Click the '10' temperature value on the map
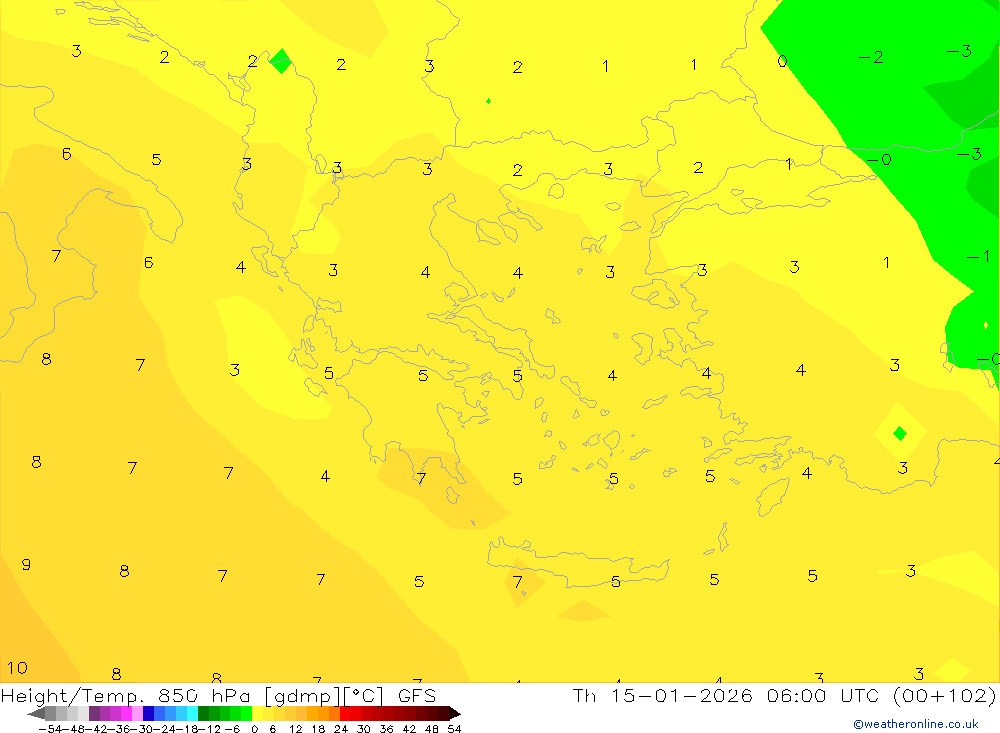1000x733 pixels. coord(17,668)
